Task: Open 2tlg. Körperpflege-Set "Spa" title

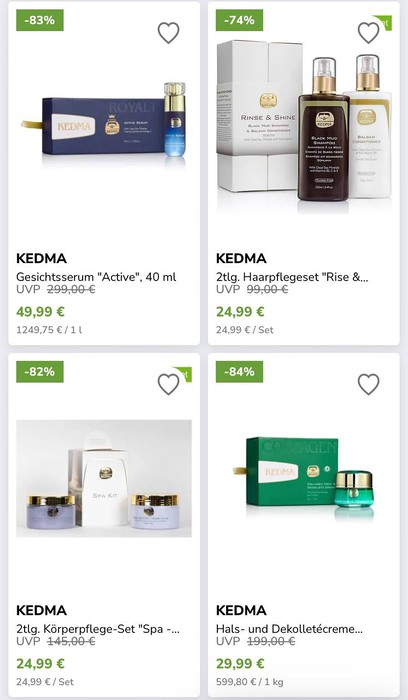Action: [98, 629]
